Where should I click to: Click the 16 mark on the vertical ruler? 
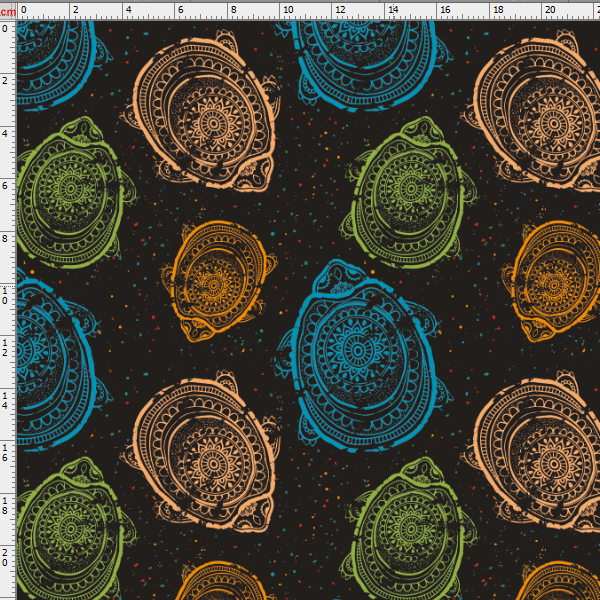click(x=5, y=452)
